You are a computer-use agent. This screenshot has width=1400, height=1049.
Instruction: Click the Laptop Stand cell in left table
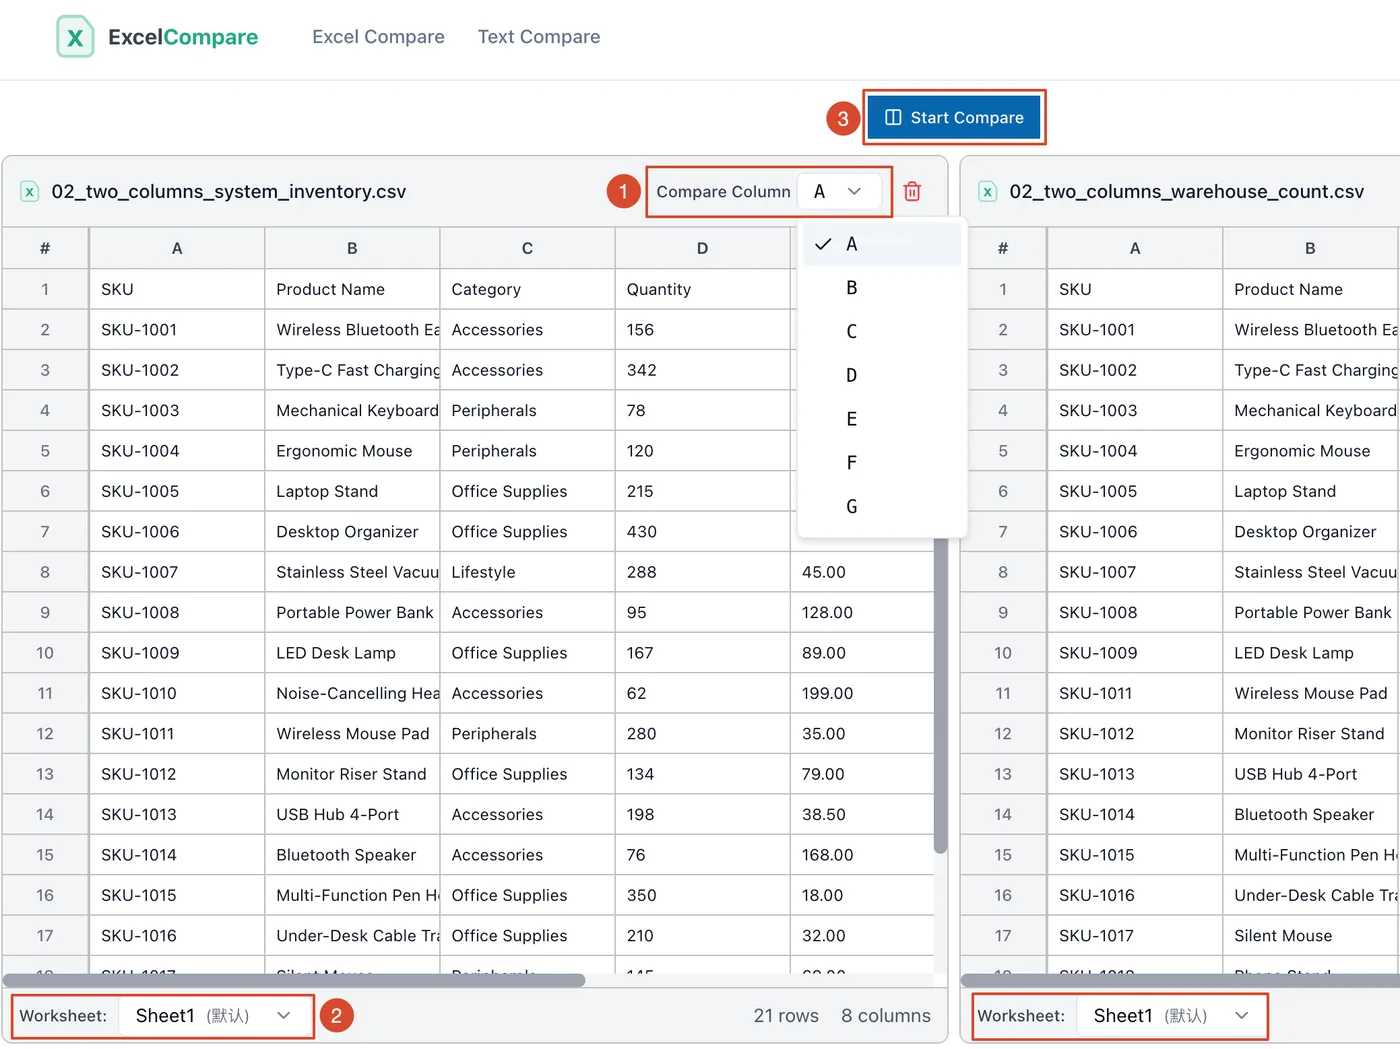pyautogui.click(x=352, y=492)
